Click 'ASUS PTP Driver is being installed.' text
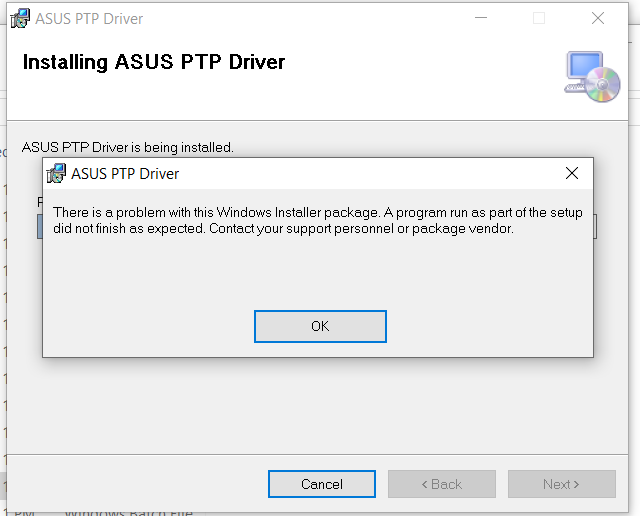The image size is (640, 516). 128,147
